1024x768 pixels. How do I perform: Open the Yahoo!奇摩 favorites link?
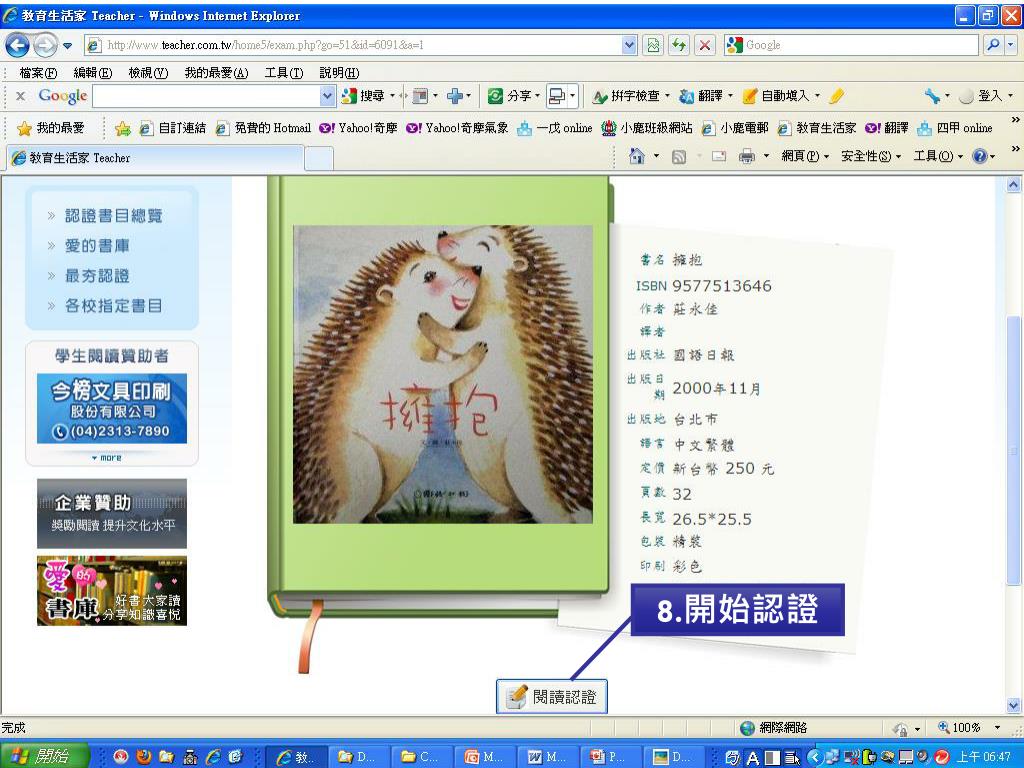point(359,128)
